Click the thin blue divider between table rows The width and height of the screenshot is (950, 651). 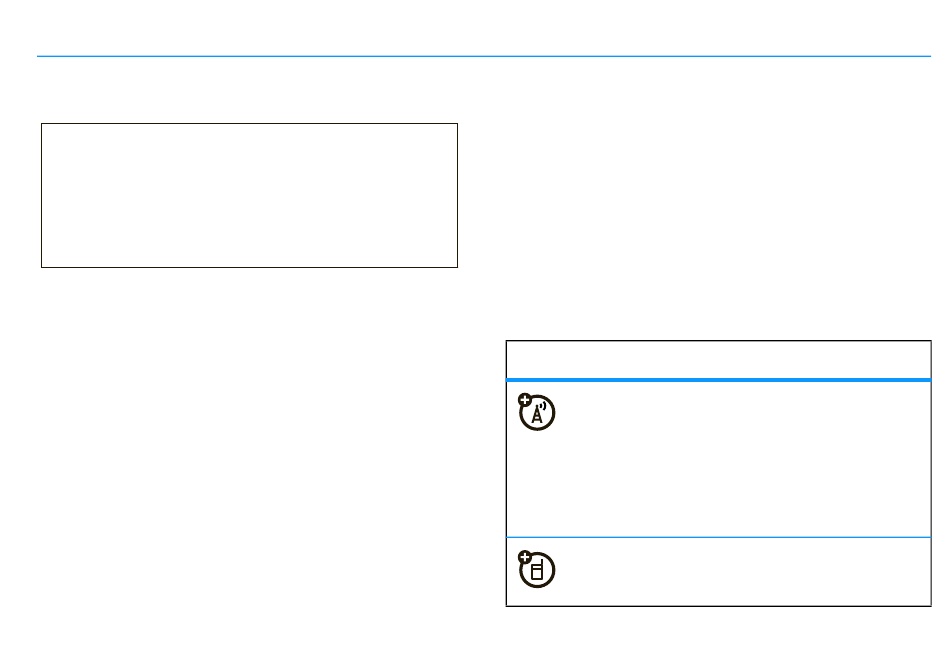(x=719, y=537)
